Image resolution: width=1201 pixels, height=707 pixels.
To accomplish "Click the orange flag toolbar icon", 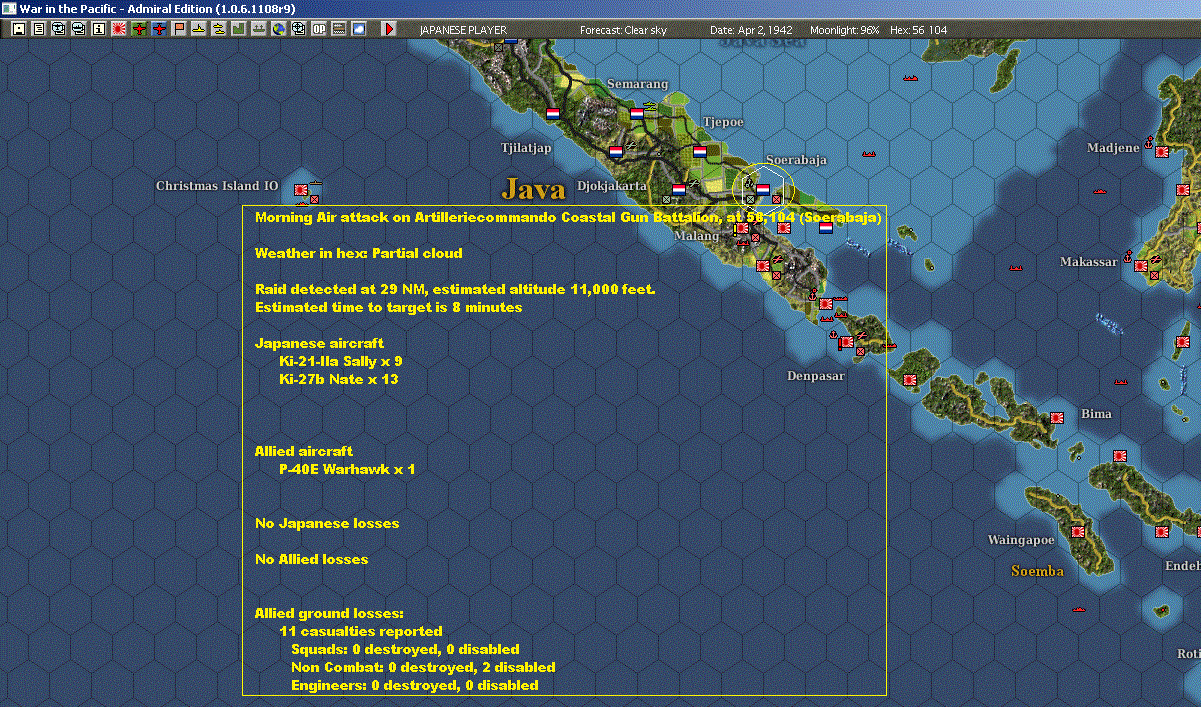I will (180, 29).
